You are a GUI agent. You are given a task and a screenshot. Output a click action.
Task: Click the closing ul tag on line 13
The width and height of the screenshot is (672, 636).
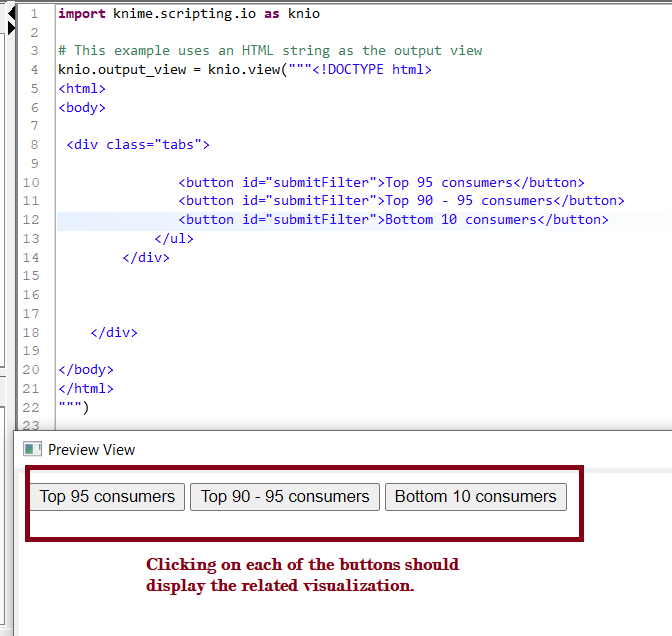(174, 239)
